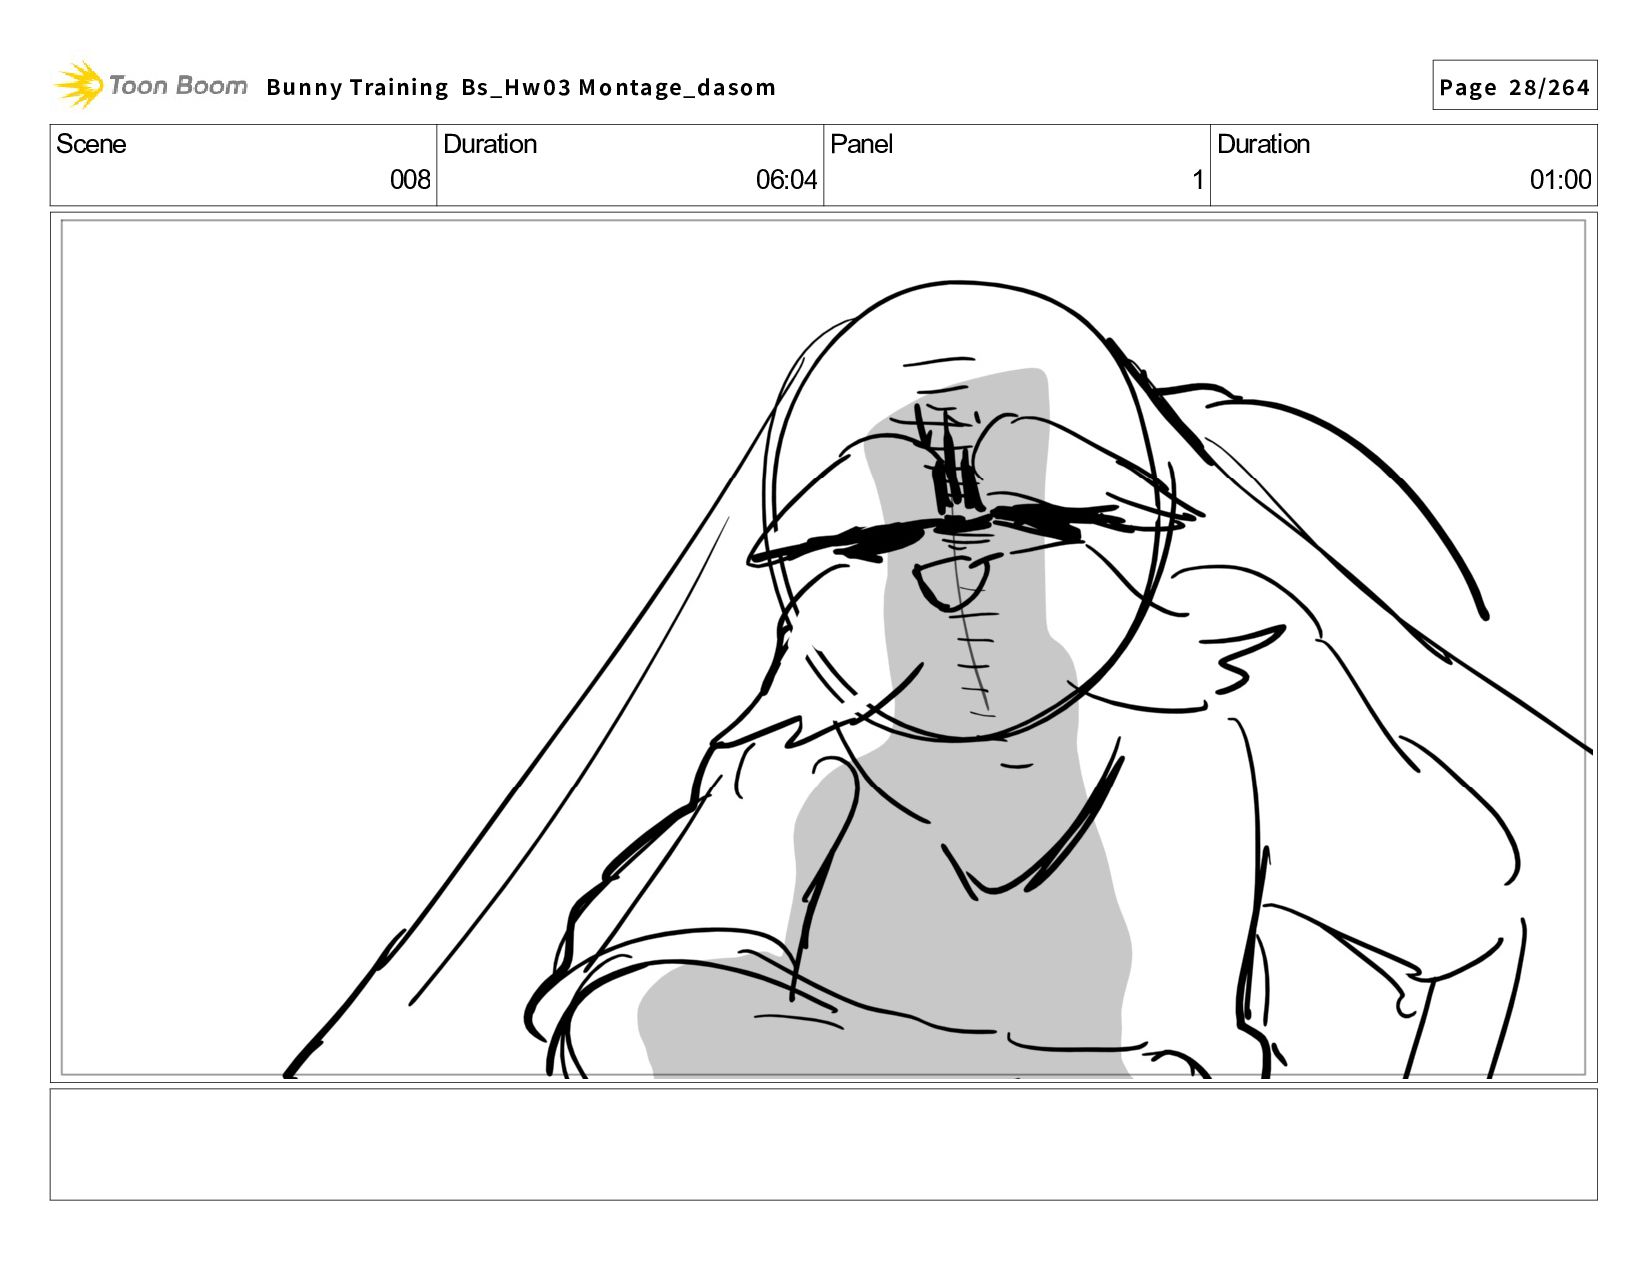Select scene number '008'

[410, 180]
